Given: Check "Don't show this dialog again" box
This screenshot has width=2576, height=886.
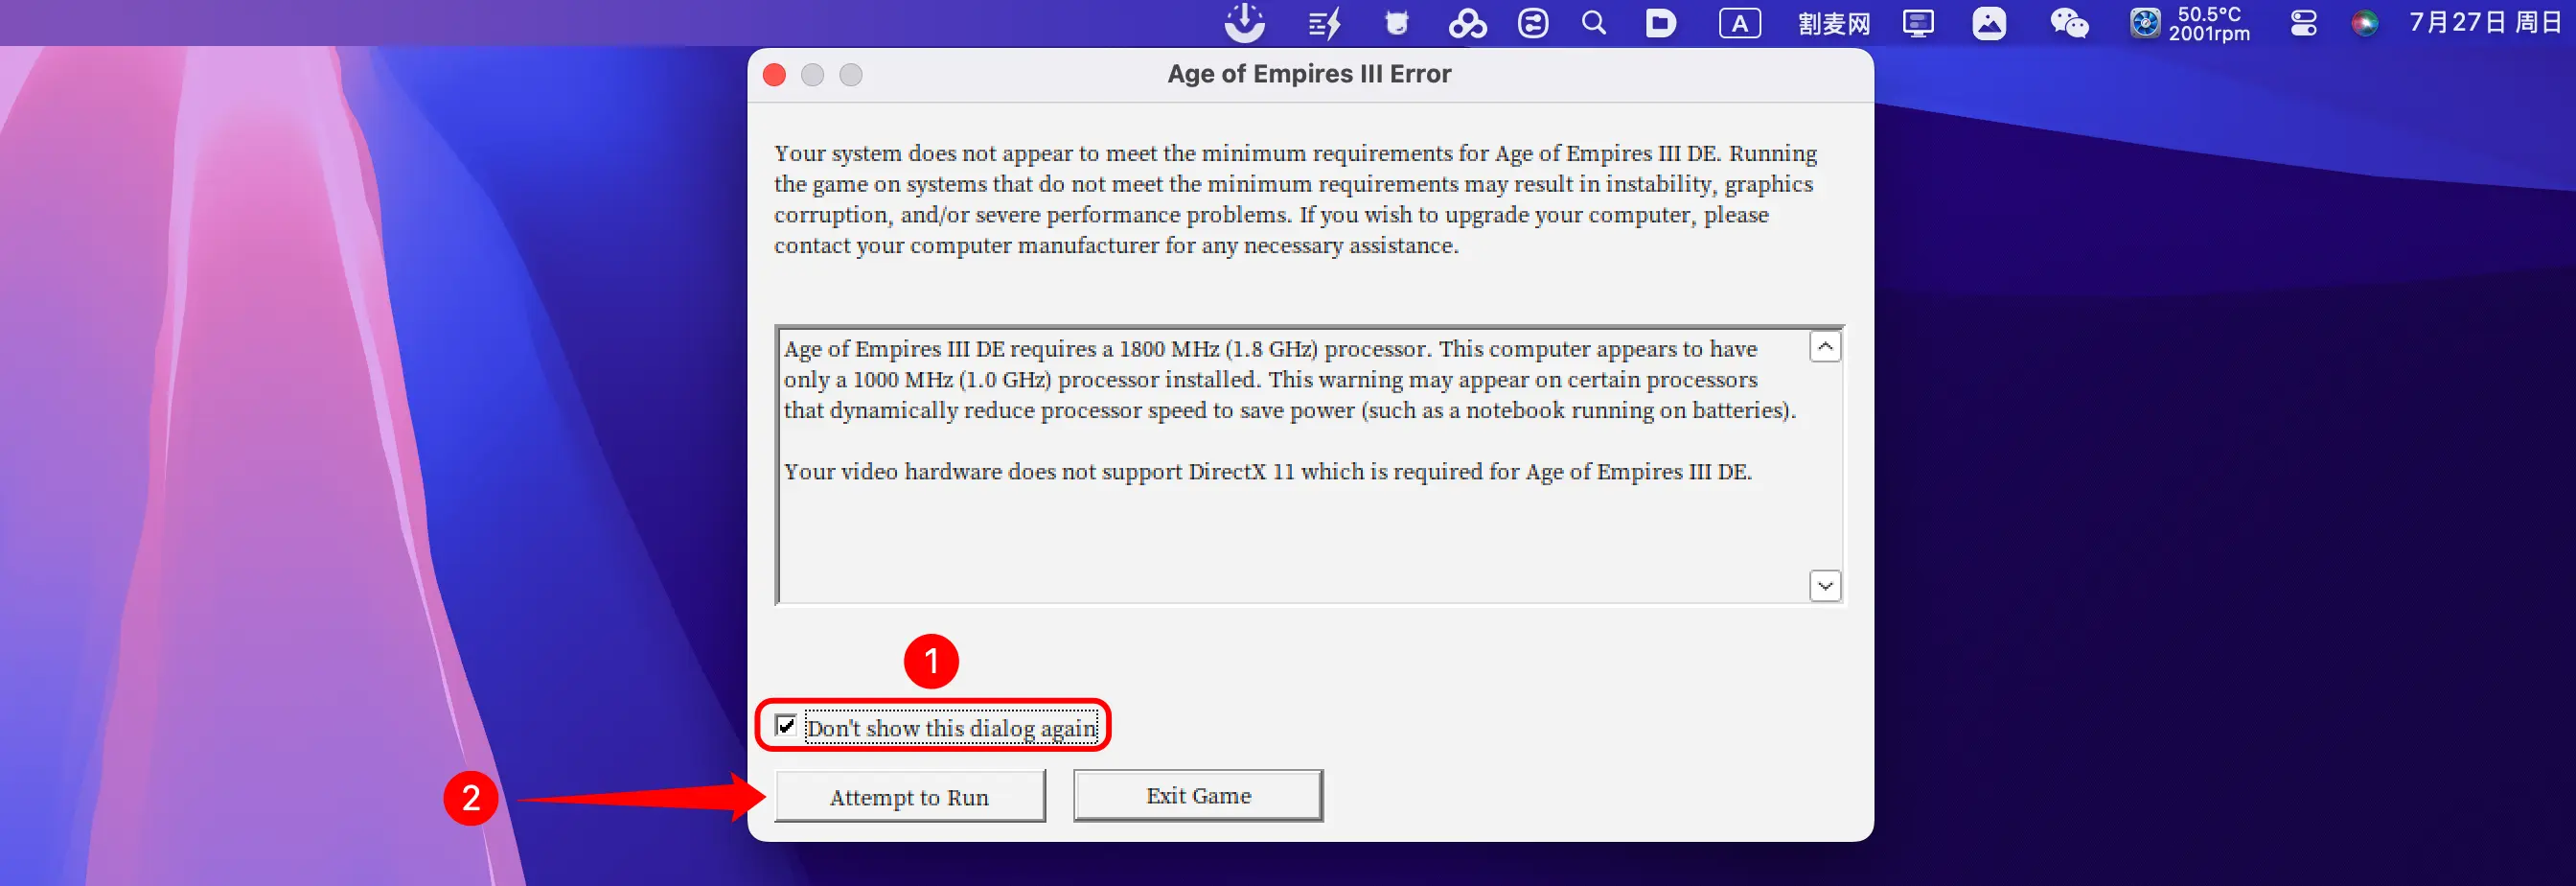Looking at the screenshot, I should (x=786, y=726).
